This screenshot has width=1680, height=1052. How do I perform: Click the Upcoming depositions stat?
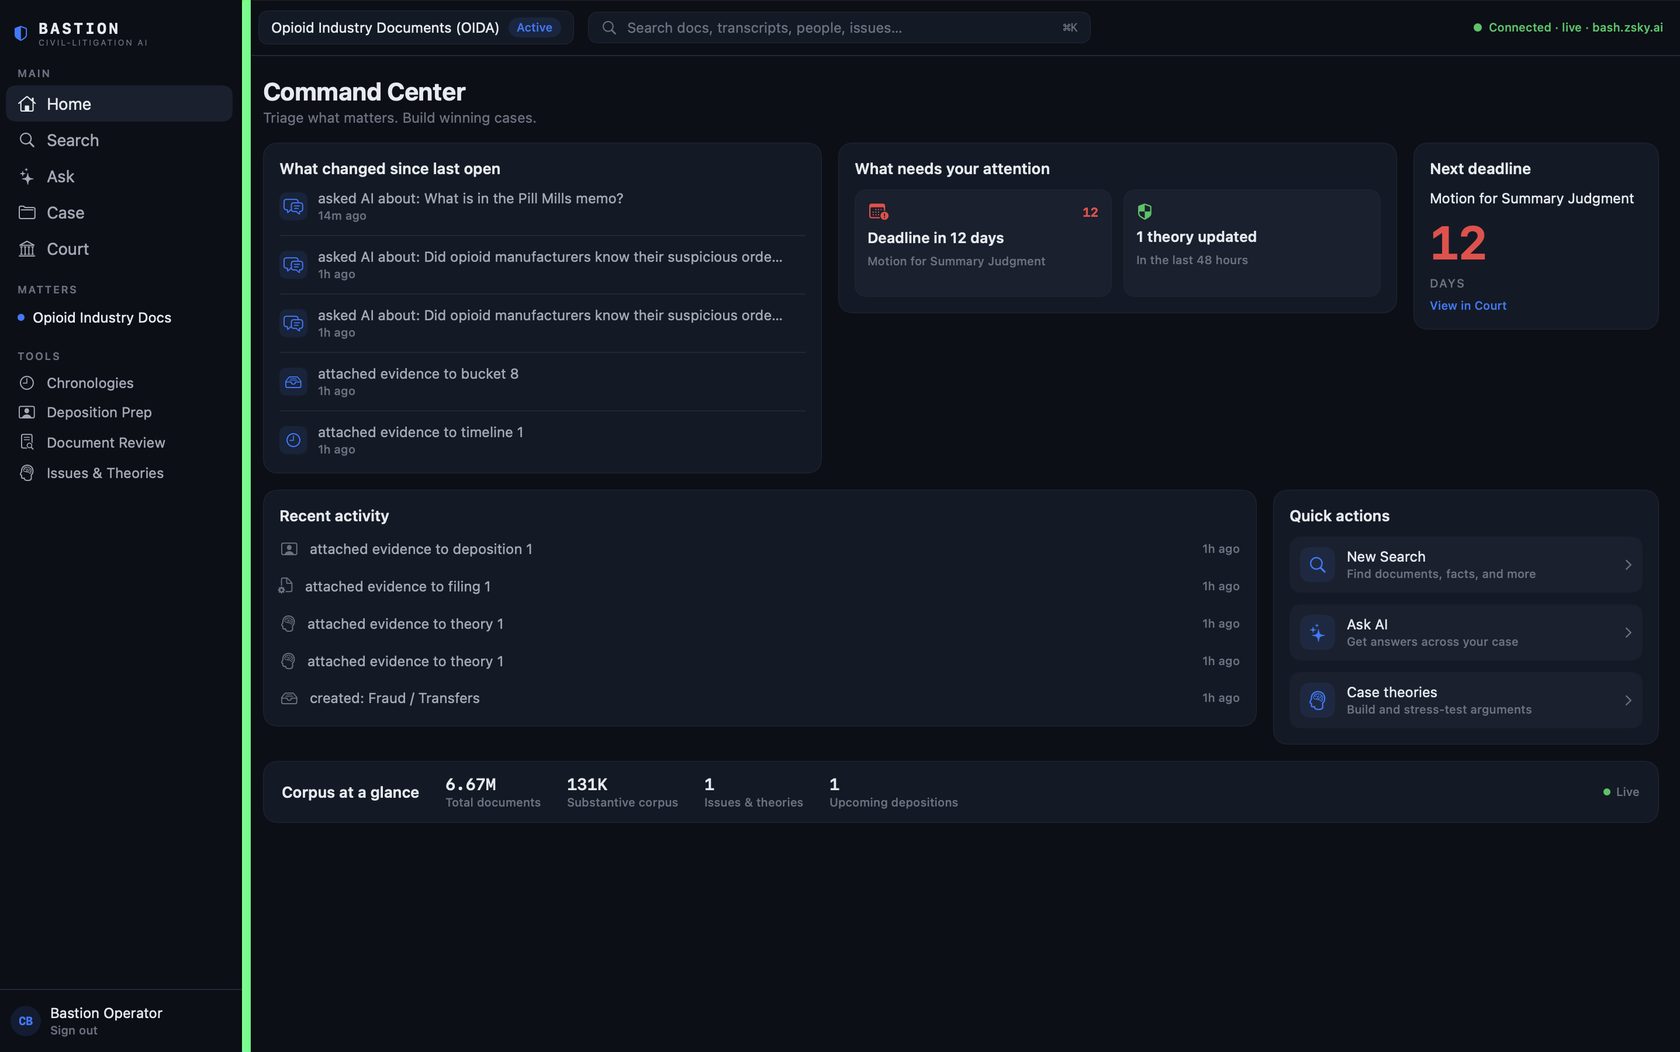point(893,792)
